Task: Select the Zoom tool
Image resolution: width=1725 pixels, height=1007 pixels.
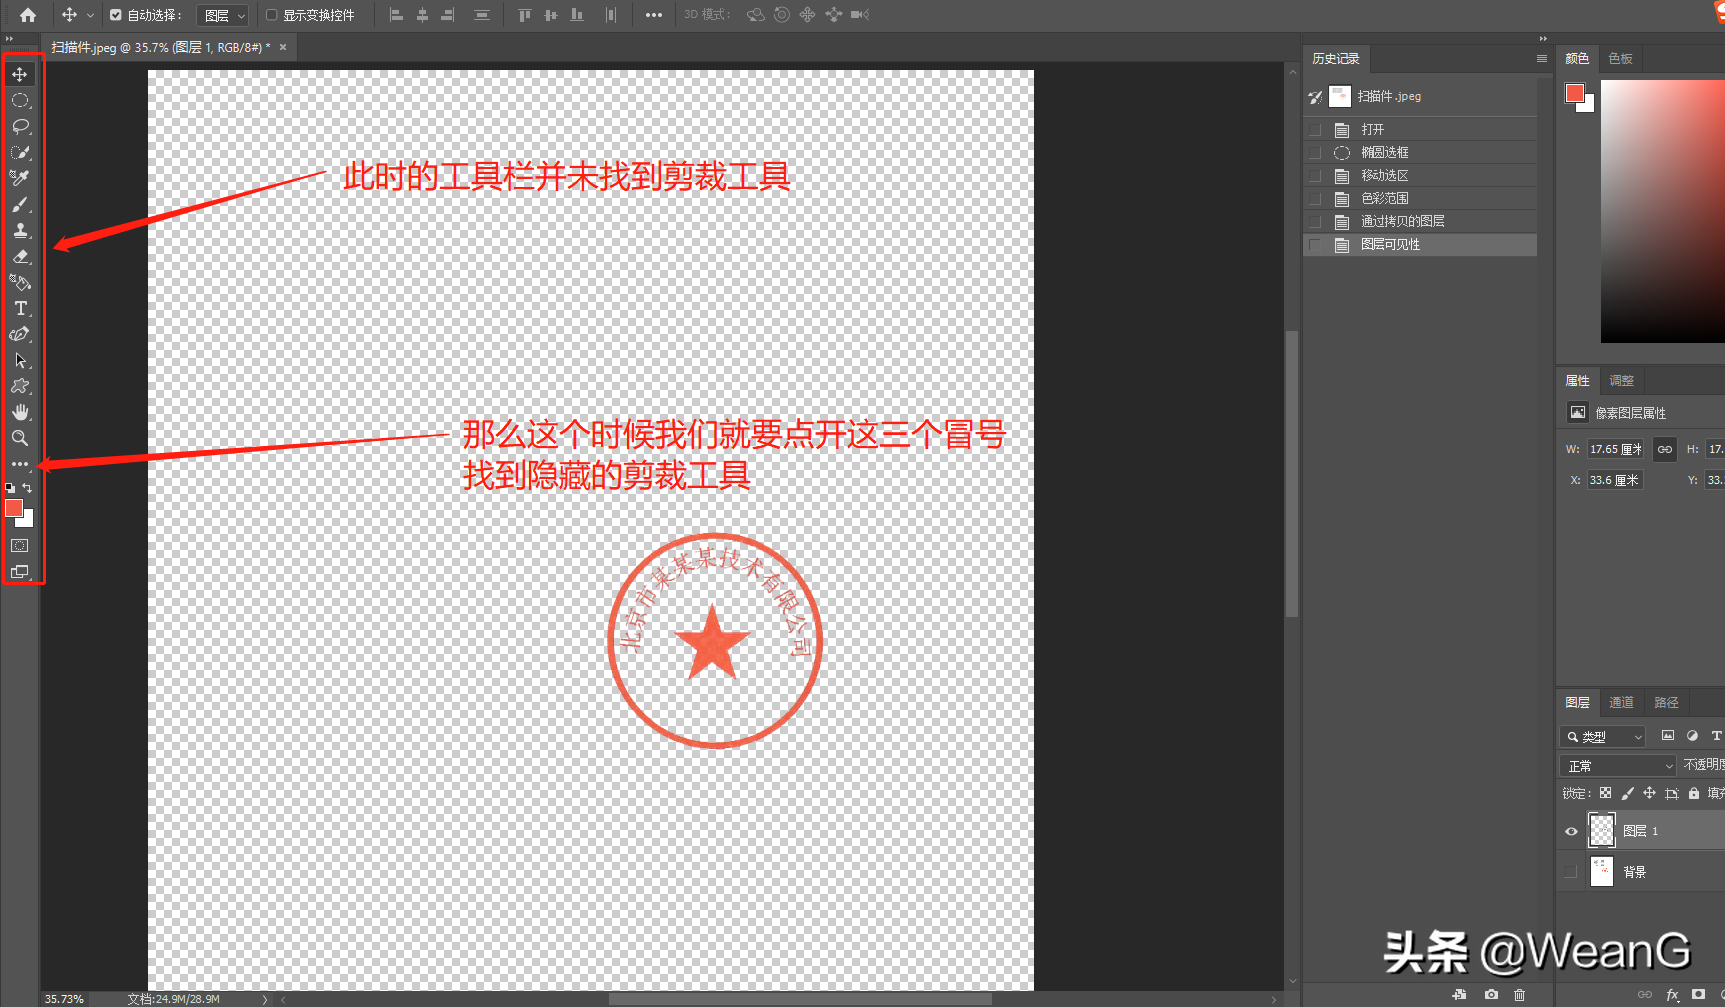Action: pos(20,438)
